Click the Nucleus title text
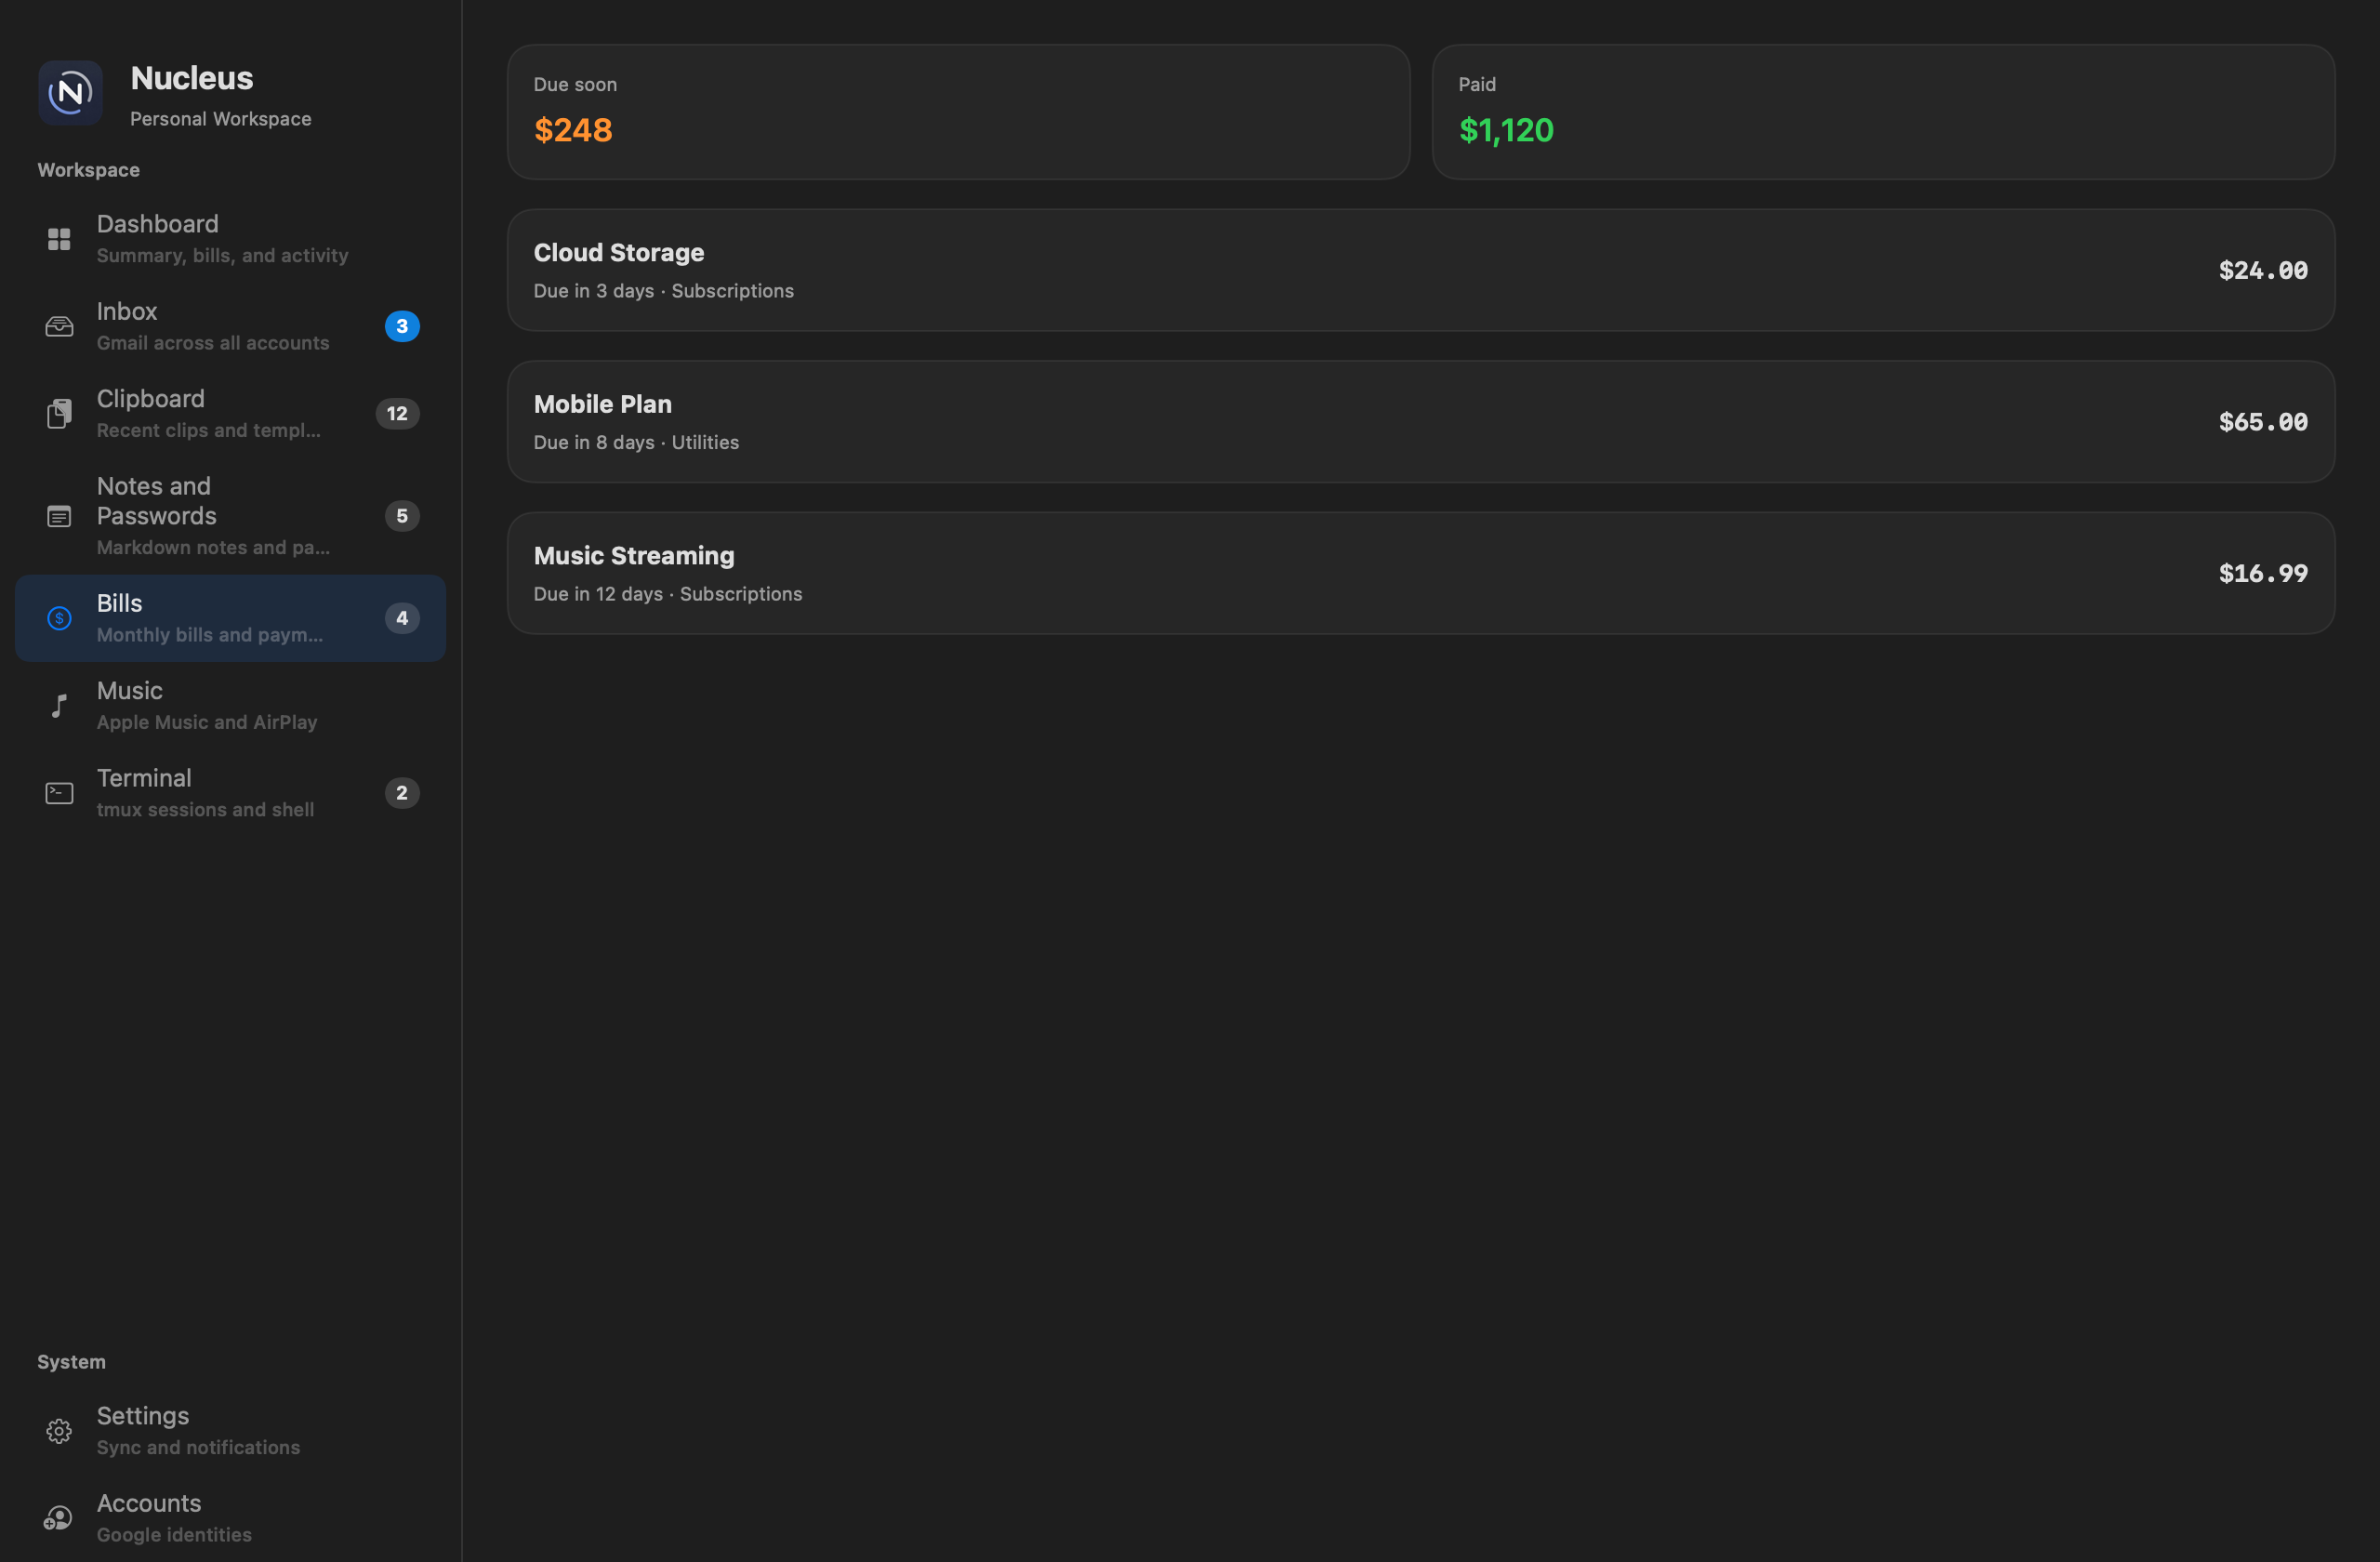Screen dimensions: 2380x1562 pyautogui.click(x=192, y=78)
